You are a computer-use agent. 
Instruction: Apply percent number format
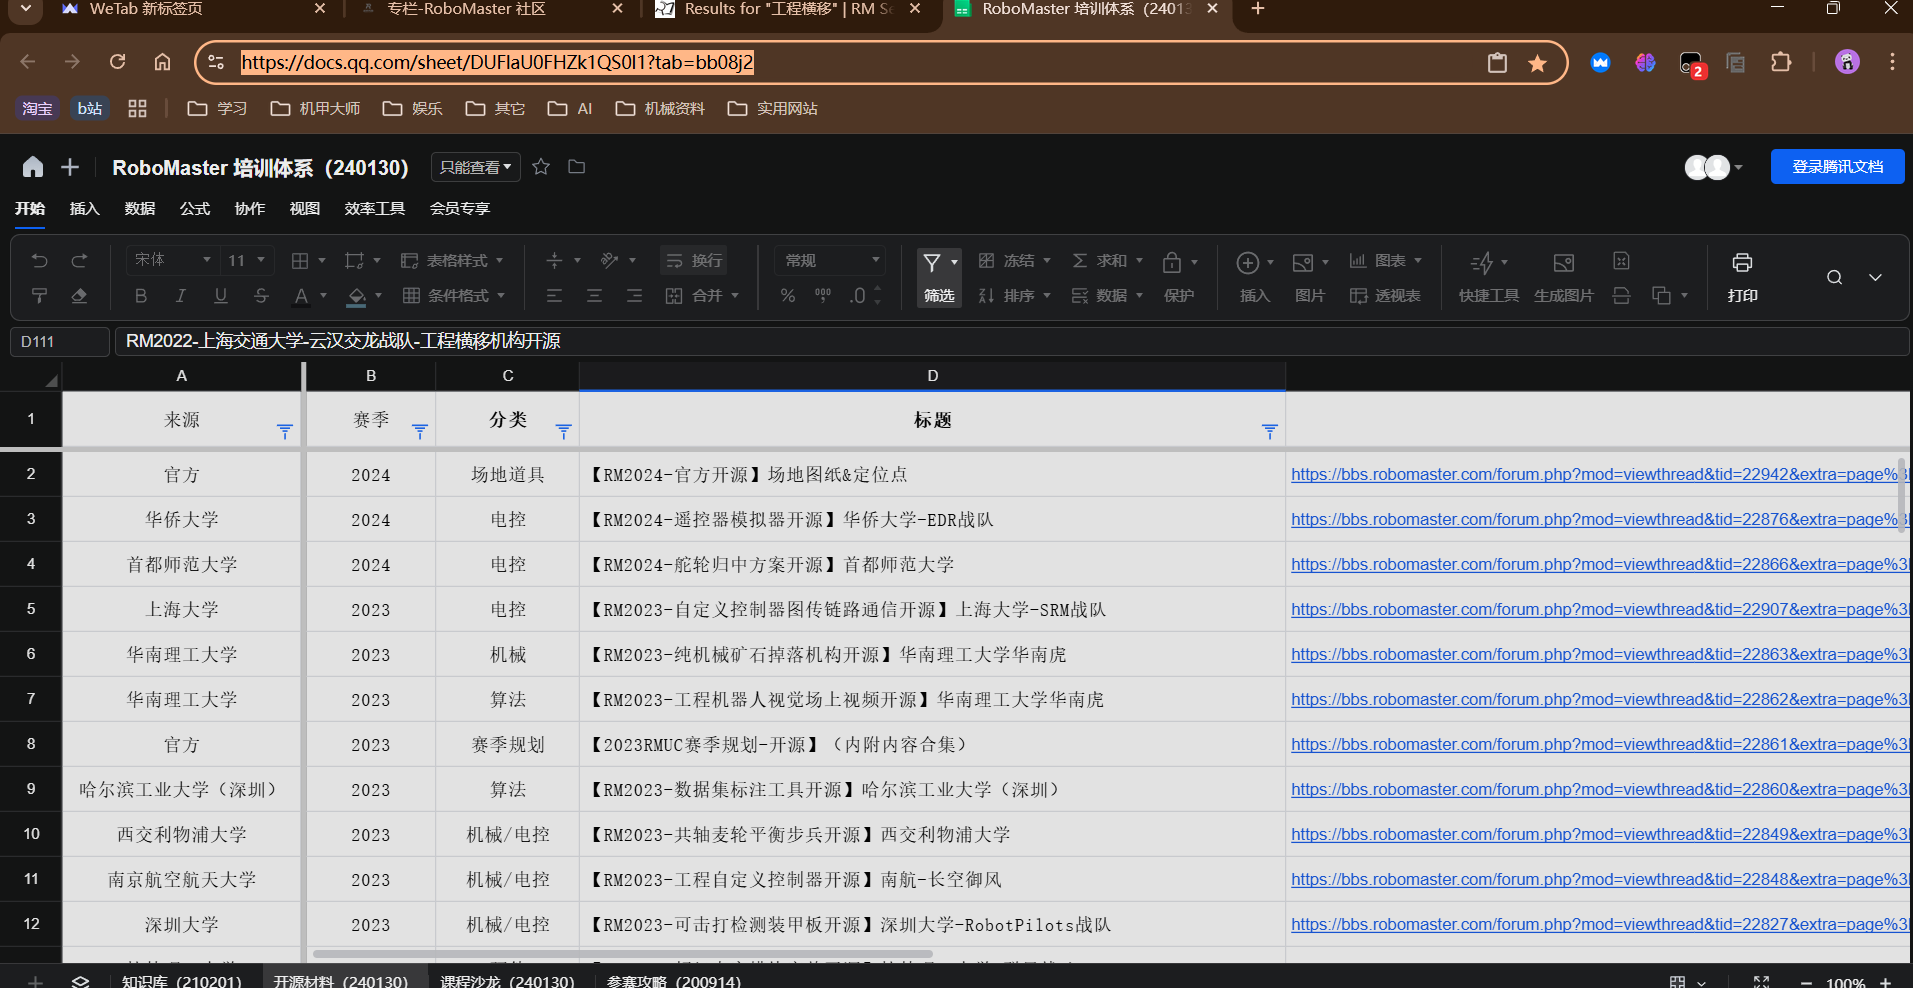coord(788,296)
